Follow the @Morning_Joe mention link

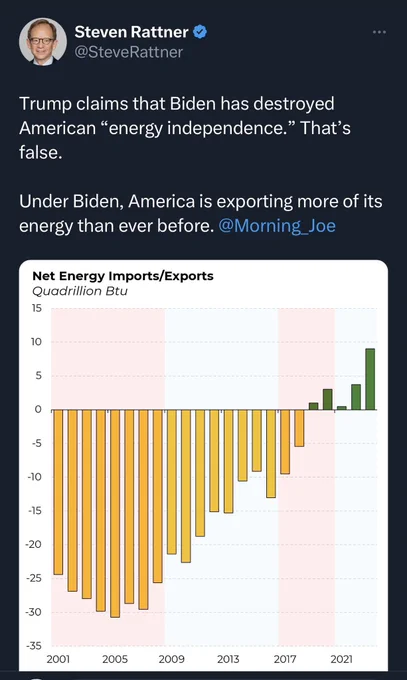[277, 226]
